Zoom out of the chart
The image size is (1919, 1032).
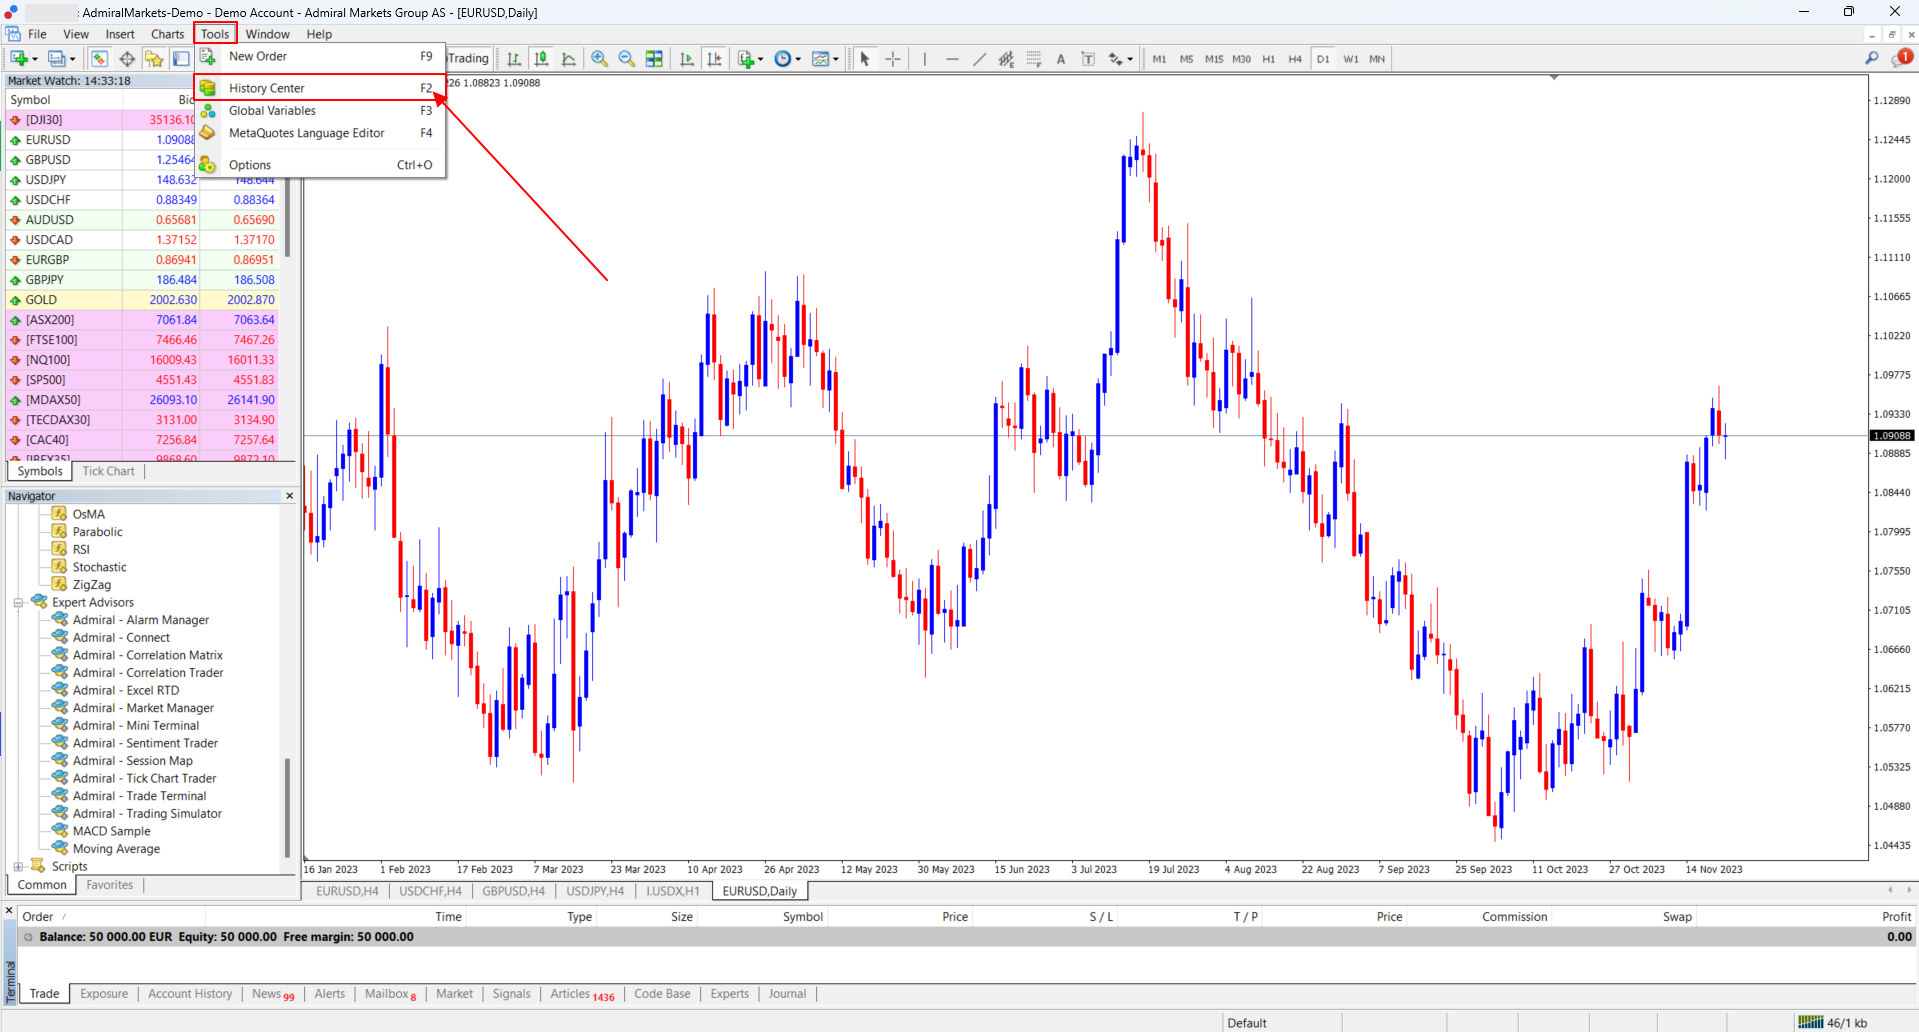tap(627, 59)
